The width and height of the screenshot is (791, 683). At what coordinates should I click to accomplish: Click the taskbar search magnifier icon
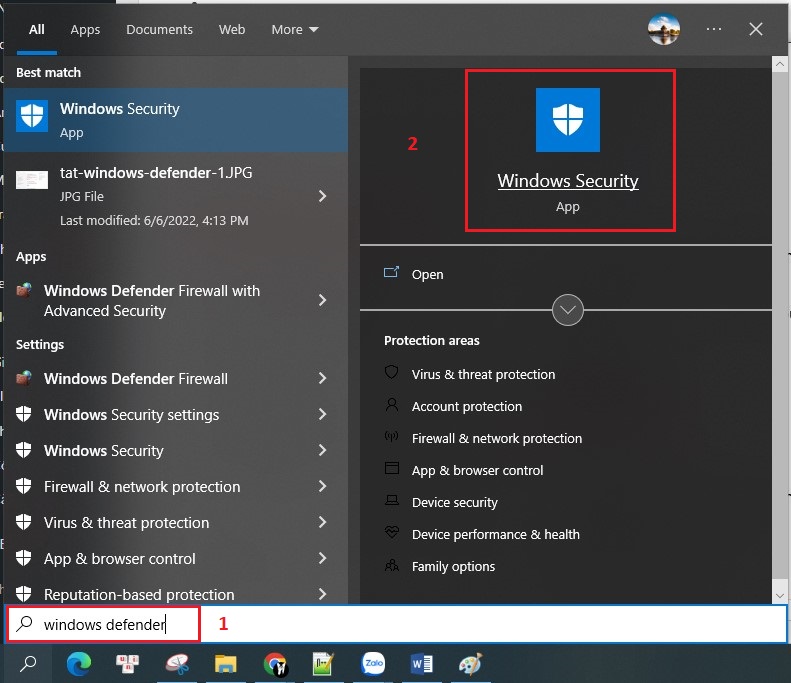tap(28, 664)
